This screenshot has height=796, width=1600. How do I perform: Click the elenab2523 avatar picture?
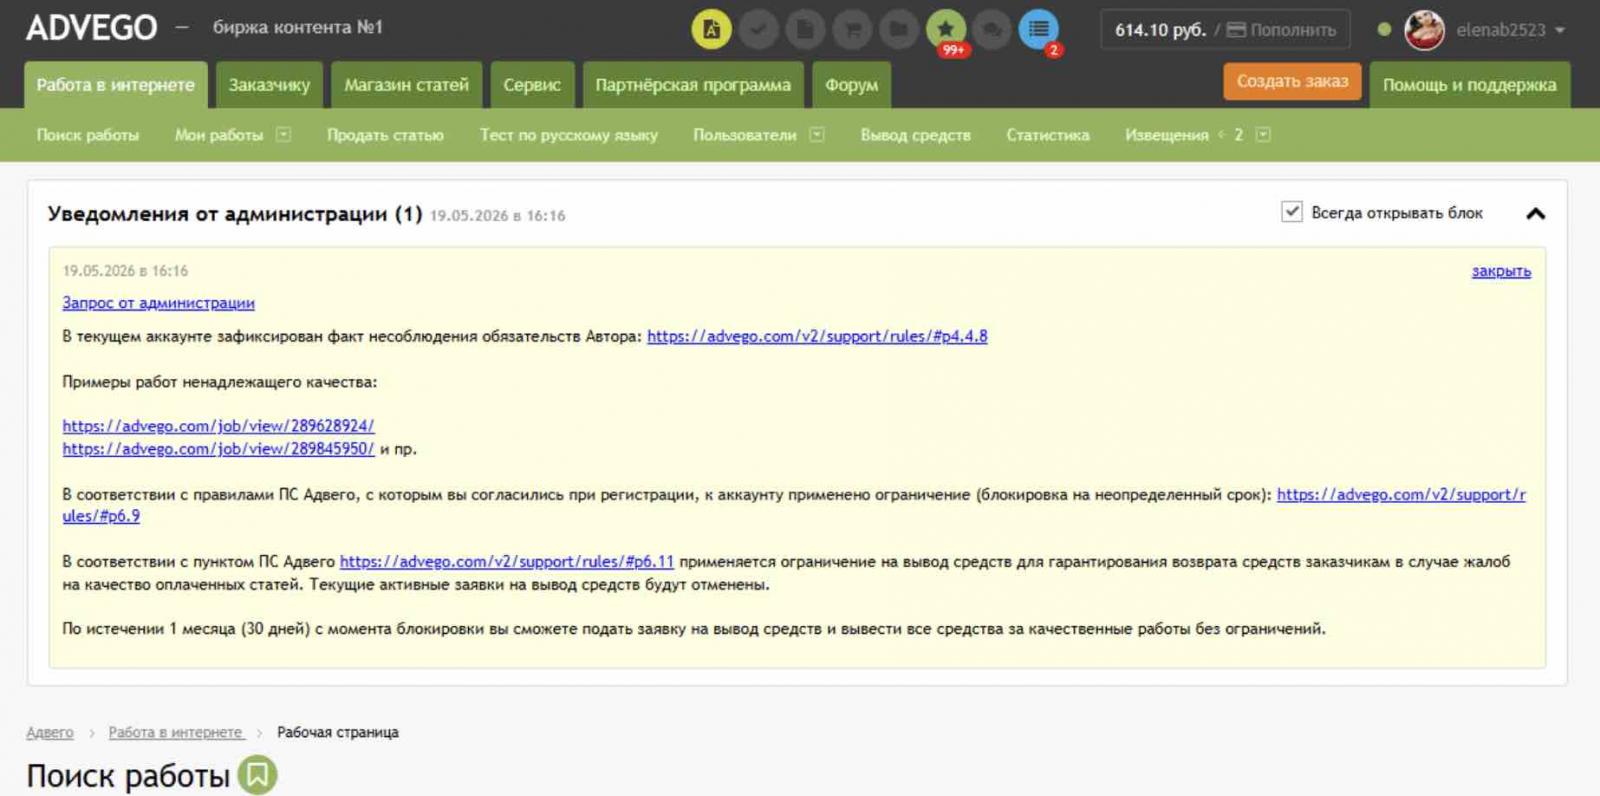[x=1424, y=29]
